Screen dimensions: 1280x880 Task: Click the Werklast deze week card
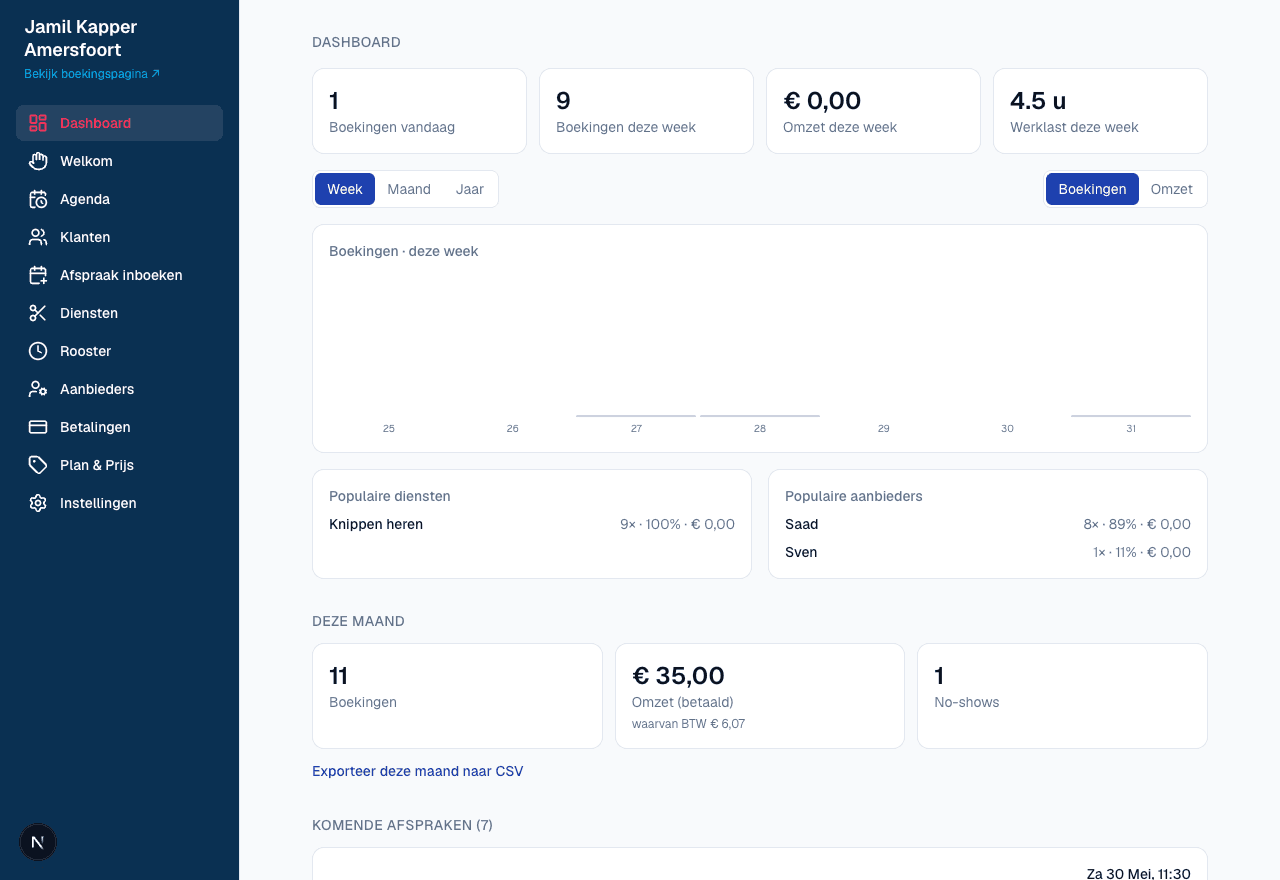pos(1100,111)
